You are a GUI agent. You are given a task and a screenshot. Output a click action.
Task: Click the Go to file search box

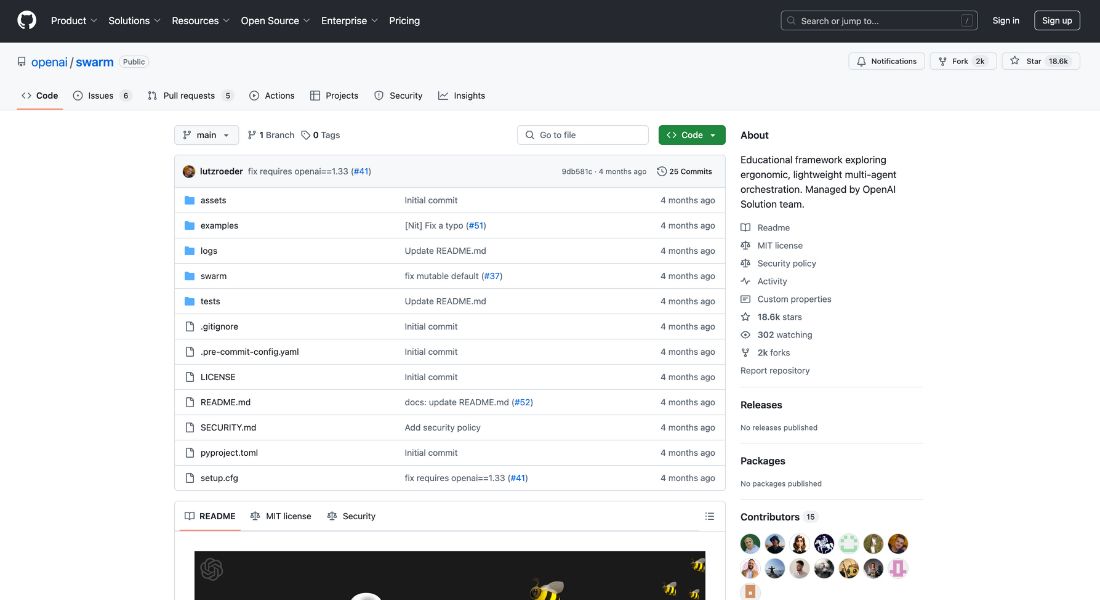pos(584,134)
